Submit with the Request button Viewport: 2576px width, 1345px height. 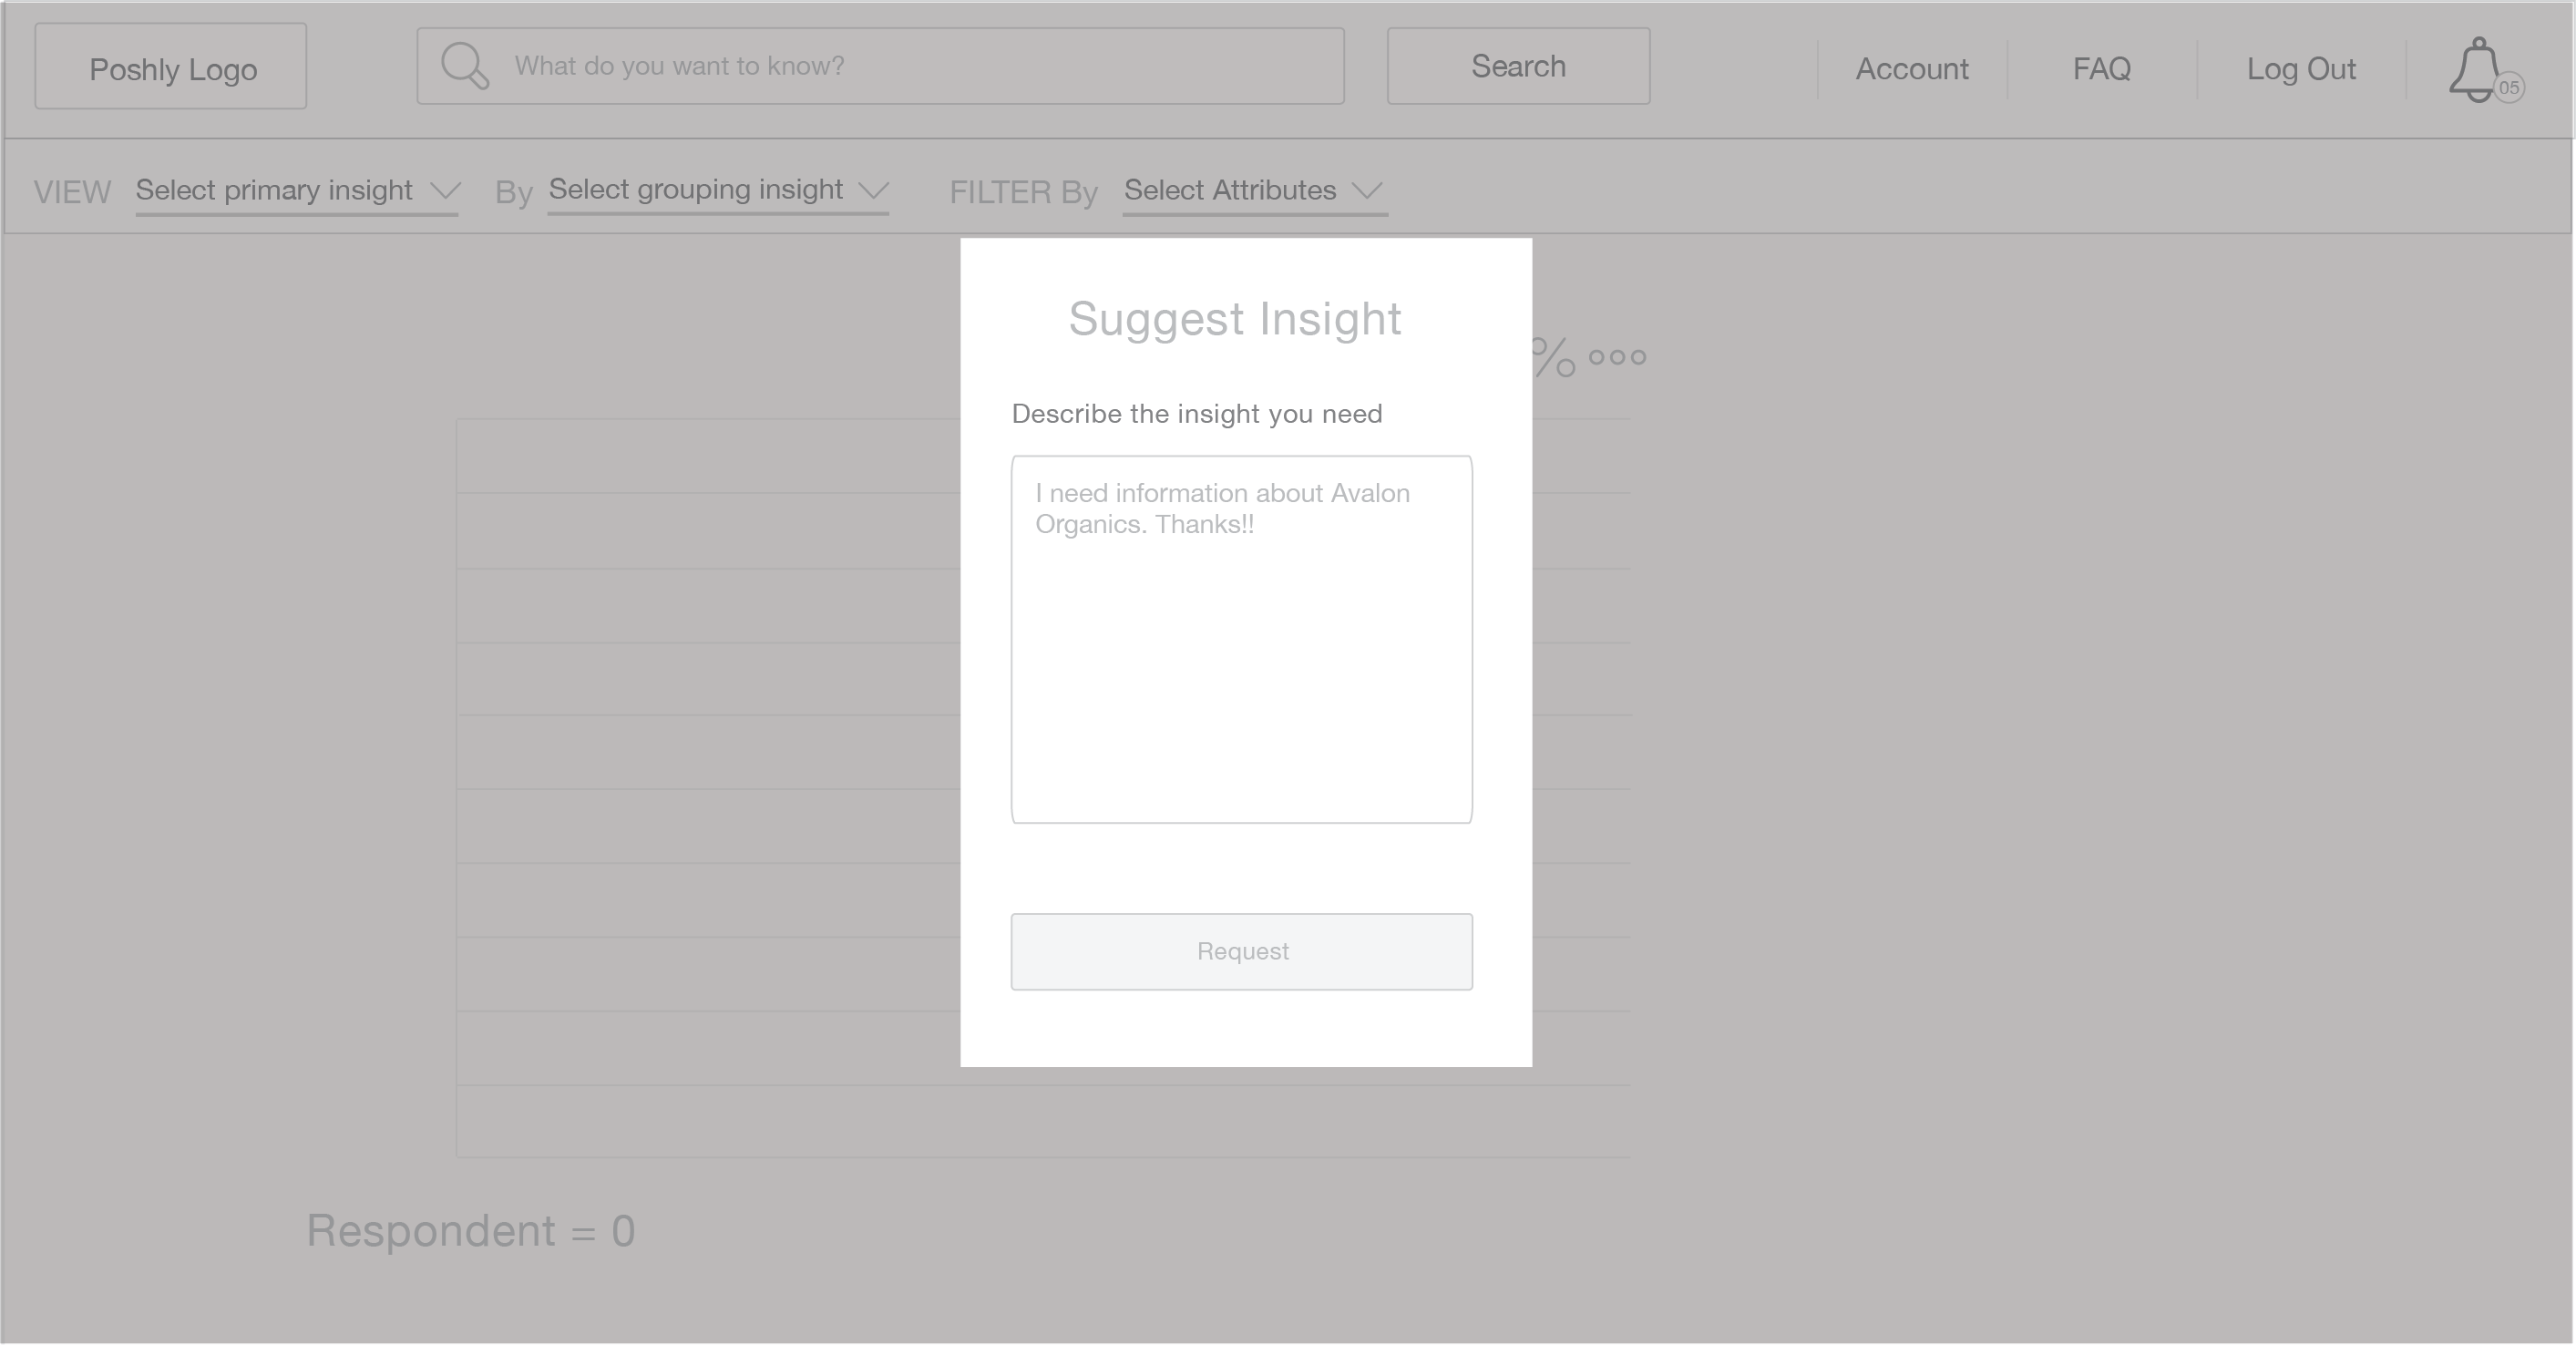click(1241, 952)
